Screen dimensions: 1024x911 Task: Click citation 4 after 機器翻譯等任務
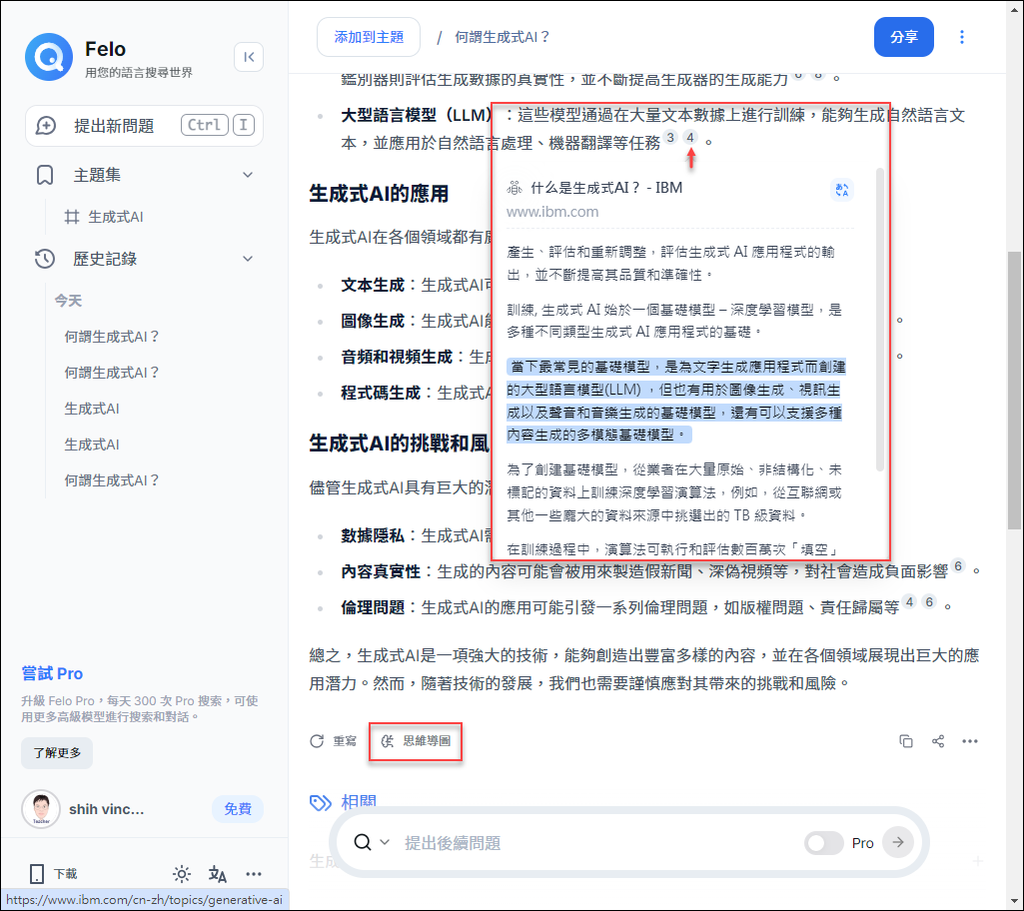pos(690,137)
